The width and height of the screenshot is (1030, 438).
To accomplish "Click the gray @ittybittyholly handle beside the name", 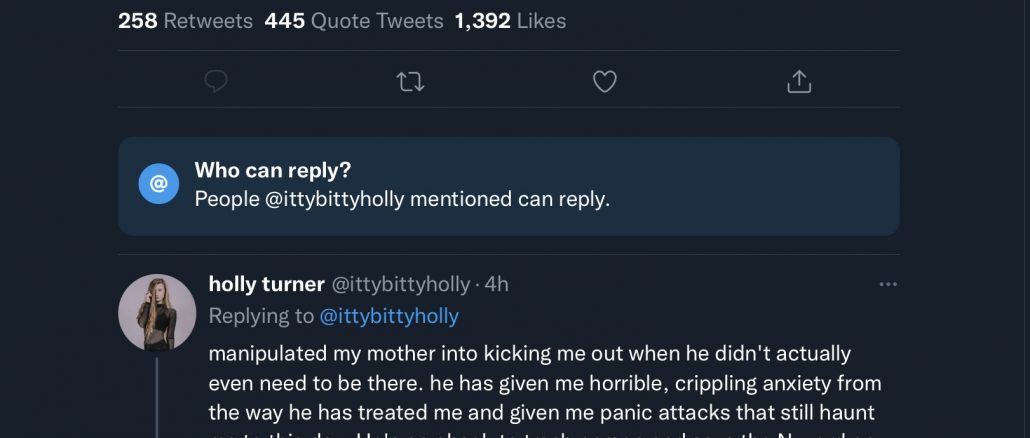I will pyautogui.click(x=400, y=285).
